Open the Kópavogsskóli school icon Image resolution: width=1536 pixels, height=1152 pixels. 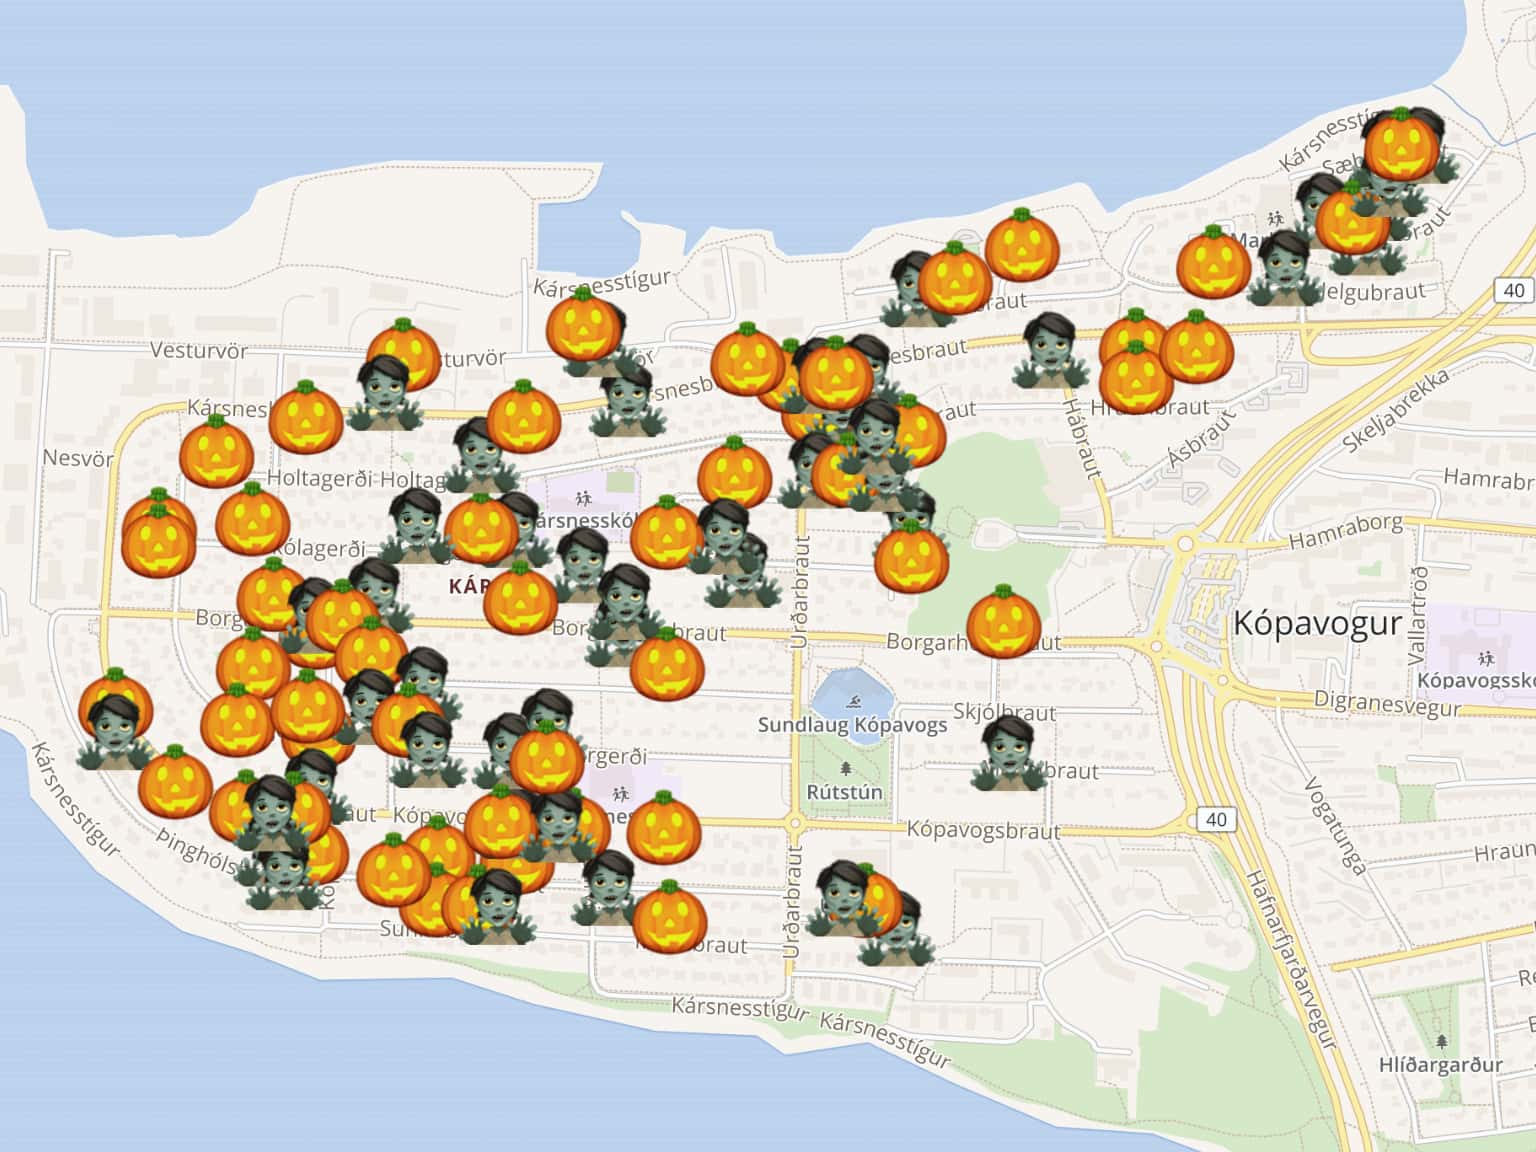coord(1487,657)
